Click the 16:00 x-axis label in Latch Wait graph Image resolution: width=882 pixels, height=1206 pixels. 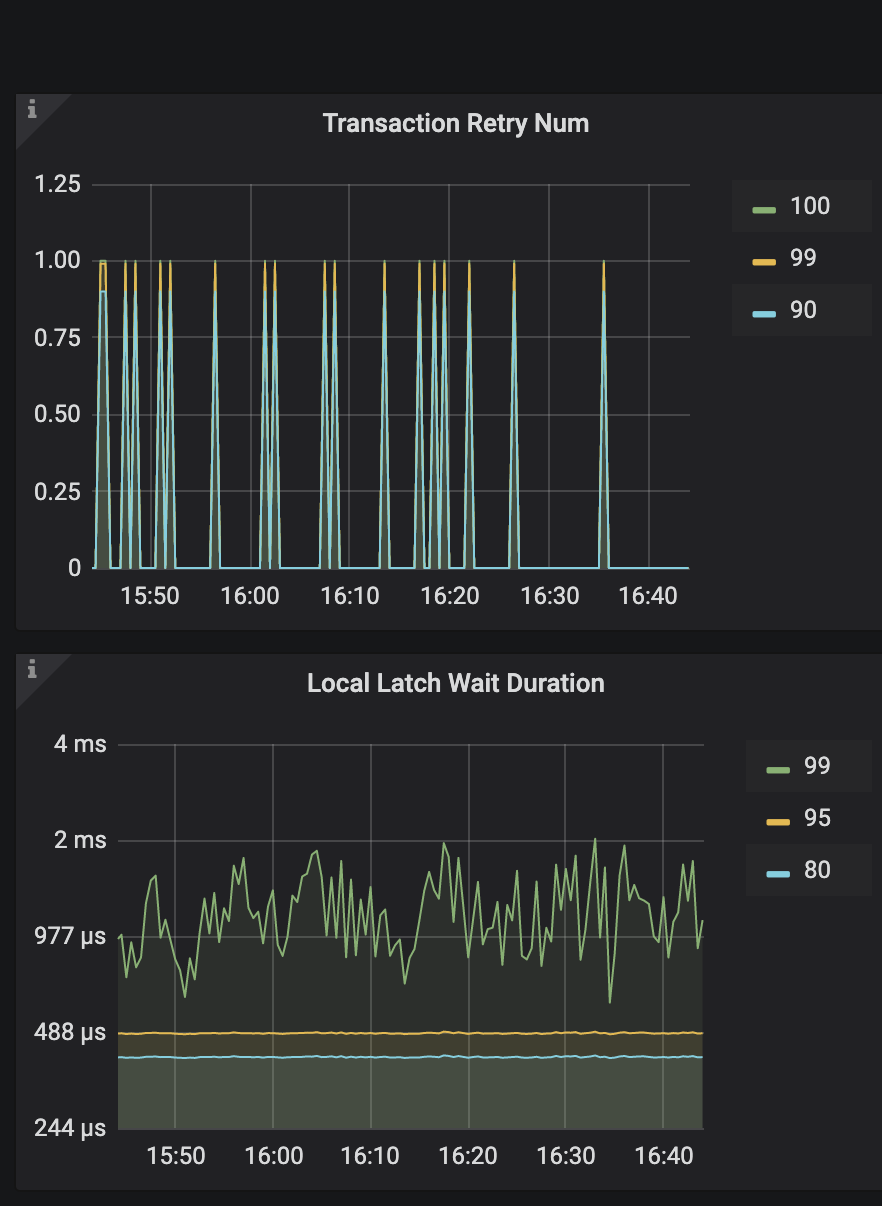click(x=273, y=1156)
